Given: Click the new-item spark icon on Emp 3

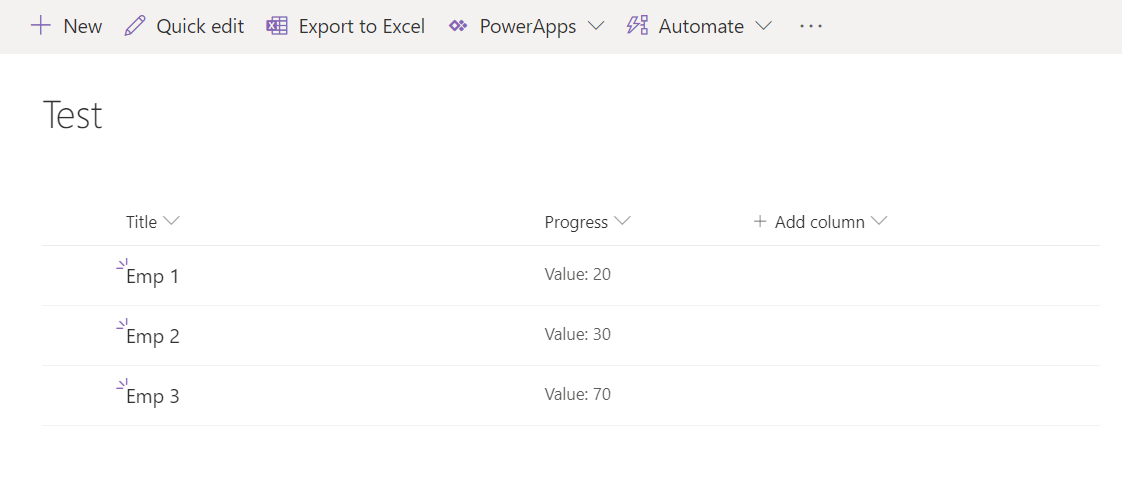Looking at the screenshot, I should pyautogui.click(x=122, y=385).
